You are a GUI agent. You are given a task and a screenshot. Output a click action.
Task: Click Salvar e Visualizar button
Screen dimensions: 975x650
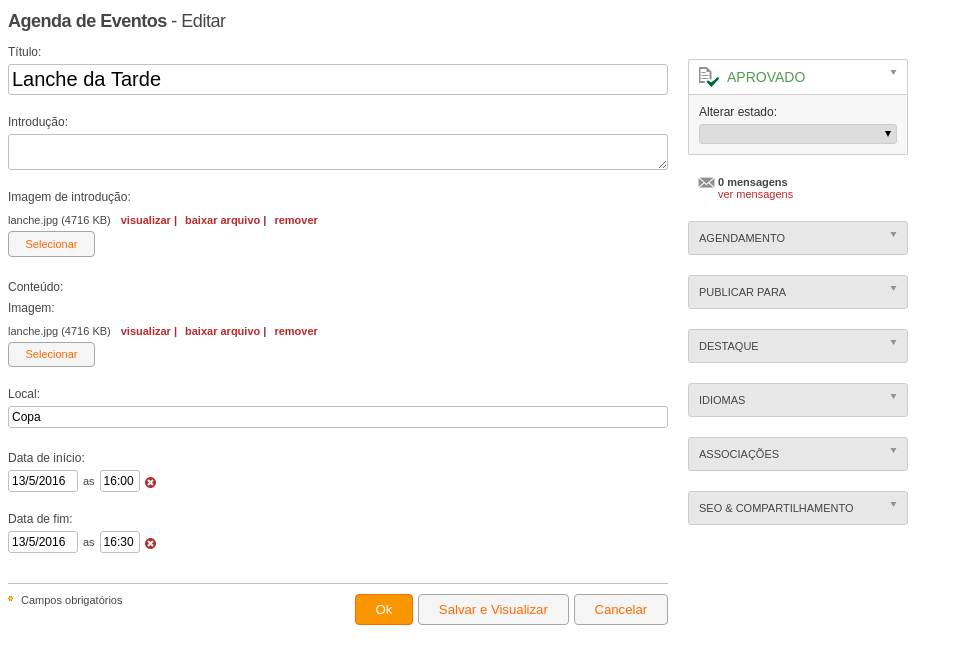tap(493, 610)
